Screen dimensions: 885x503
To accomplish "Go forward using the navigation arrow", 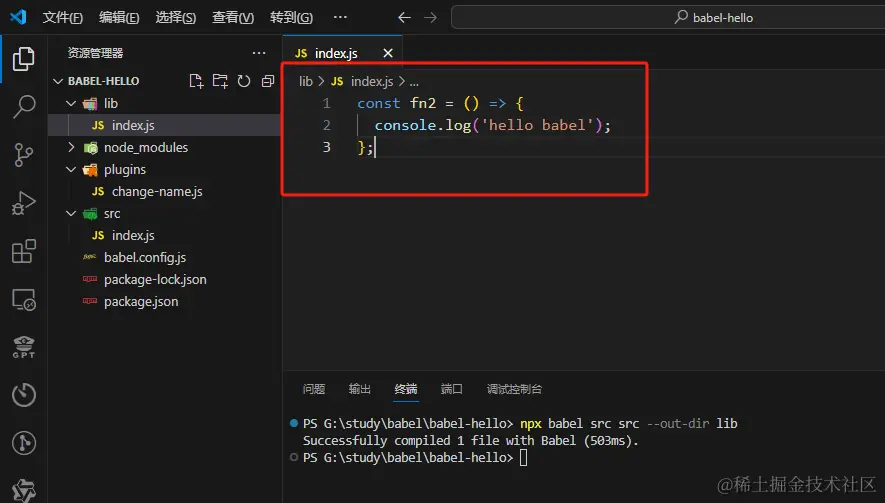I will 430,18.
